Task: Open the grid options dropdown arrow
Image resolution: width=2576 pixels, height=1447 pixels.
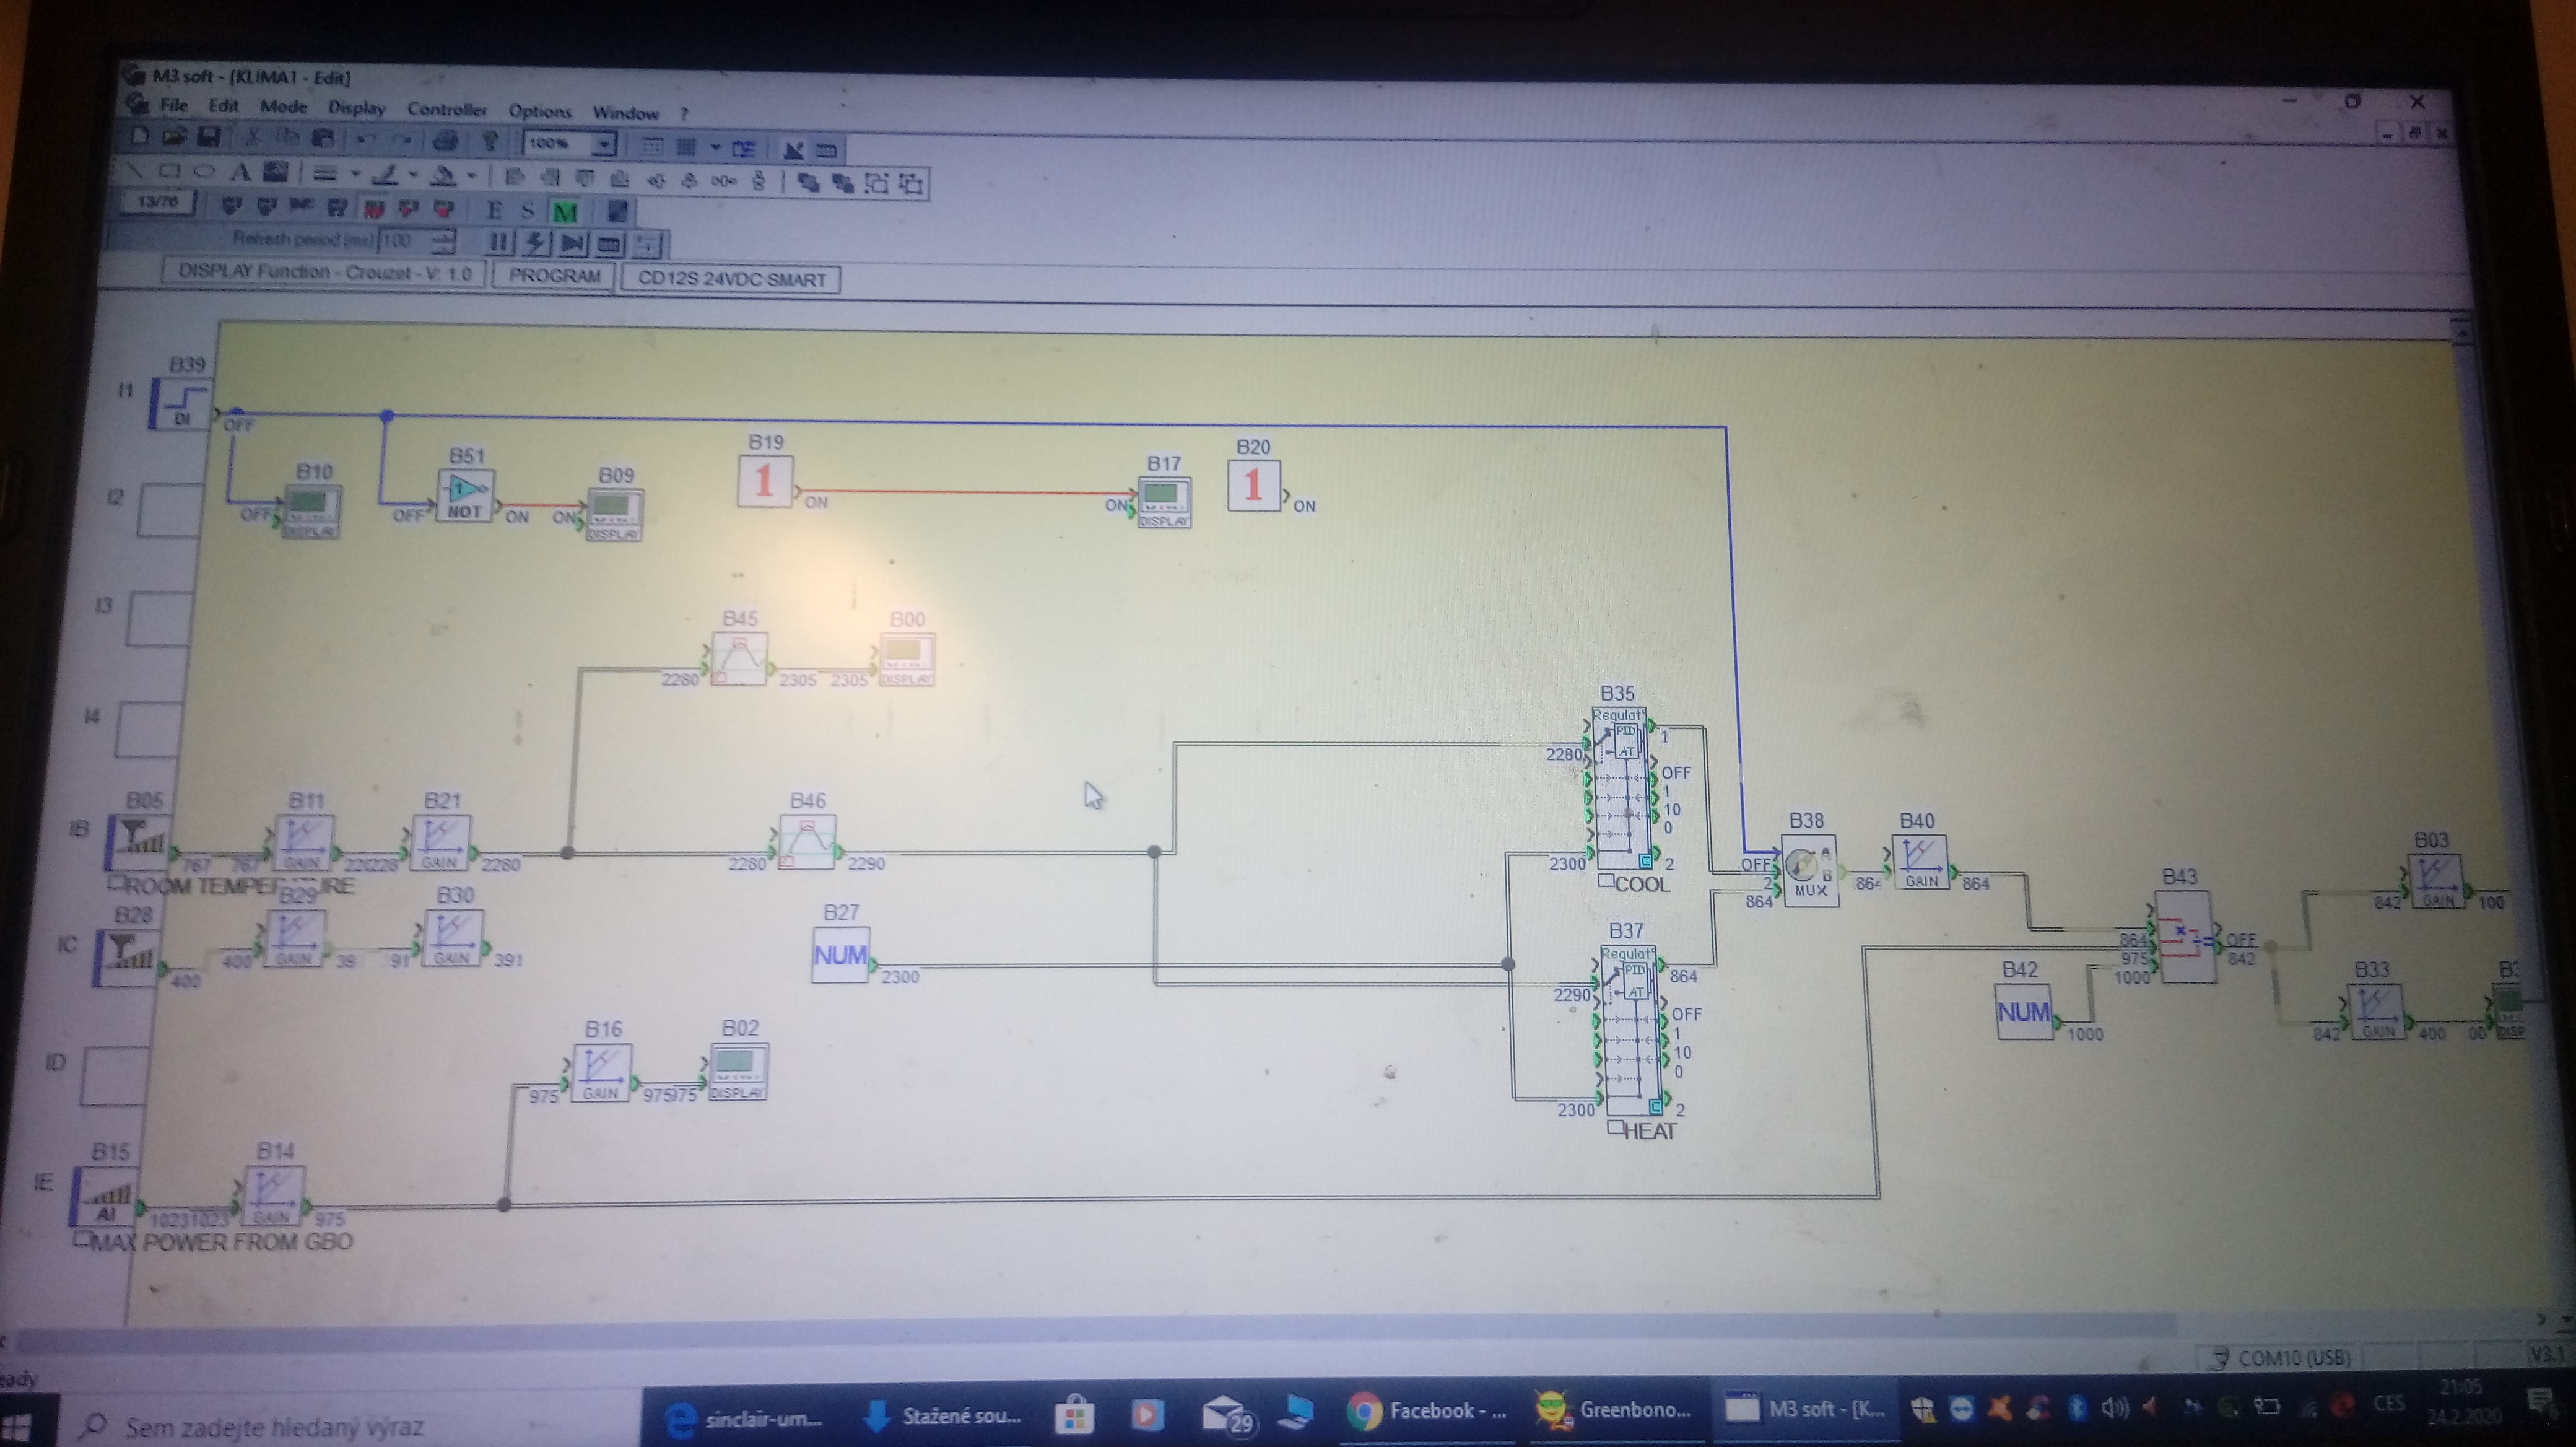Action: click(x=715, y=147)
